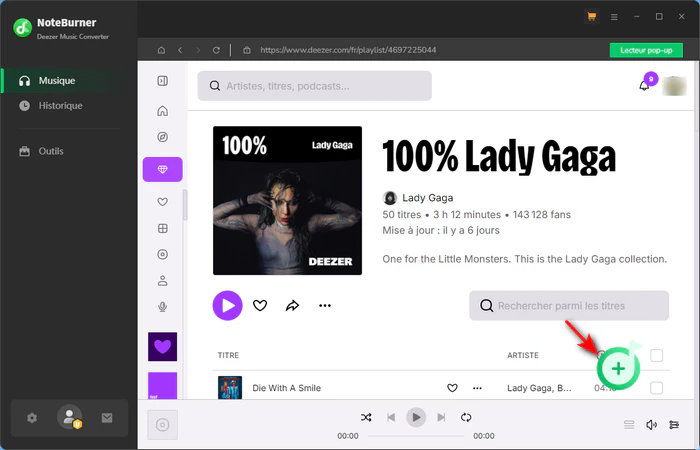Click the lock icon beside the URL
Image resolution: width=700 pixels, height=450 pixels.
[246, 50]
